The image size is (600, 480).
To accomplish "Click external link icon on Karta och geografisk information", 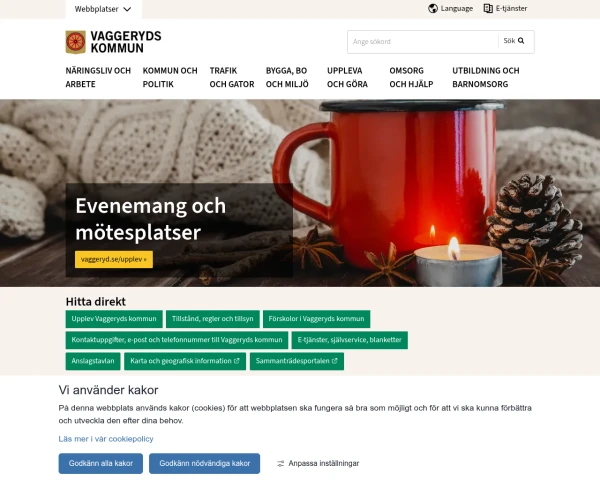I will pyautogui.click(x=236, y=361).
